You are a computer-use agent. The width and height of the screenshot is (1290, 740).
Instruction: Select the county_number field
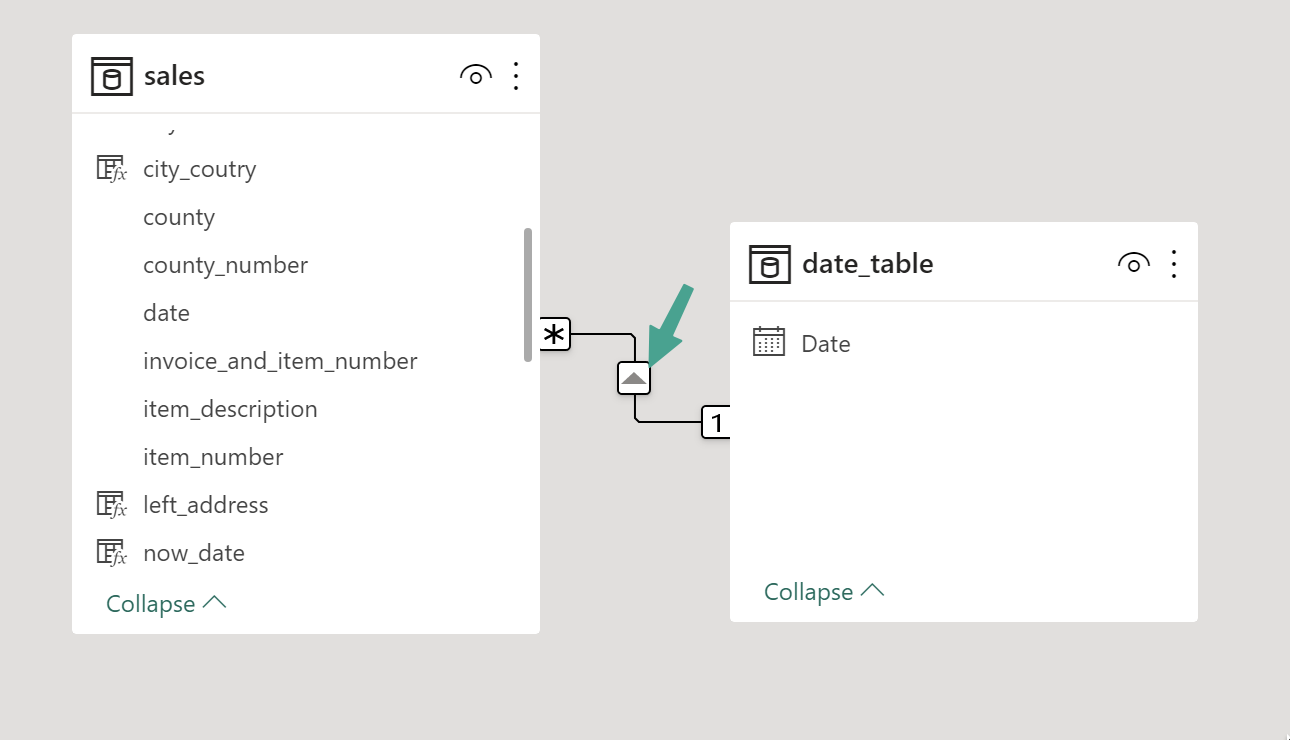coord(225,265)
